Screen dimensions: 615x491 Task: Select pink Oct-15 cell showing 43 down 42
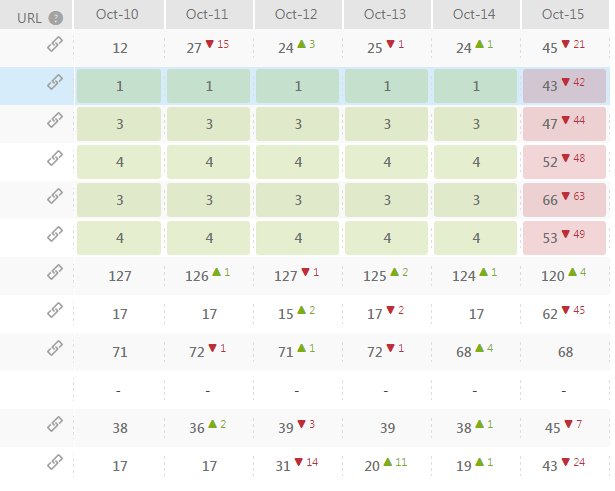pyautogui.click(x=565, y=86)
